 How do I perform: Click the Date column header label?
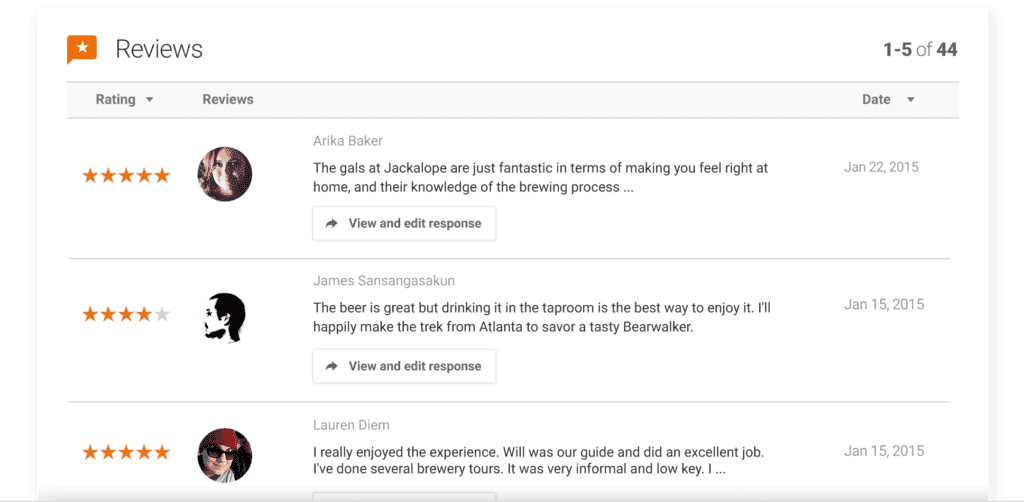point(876,99)
